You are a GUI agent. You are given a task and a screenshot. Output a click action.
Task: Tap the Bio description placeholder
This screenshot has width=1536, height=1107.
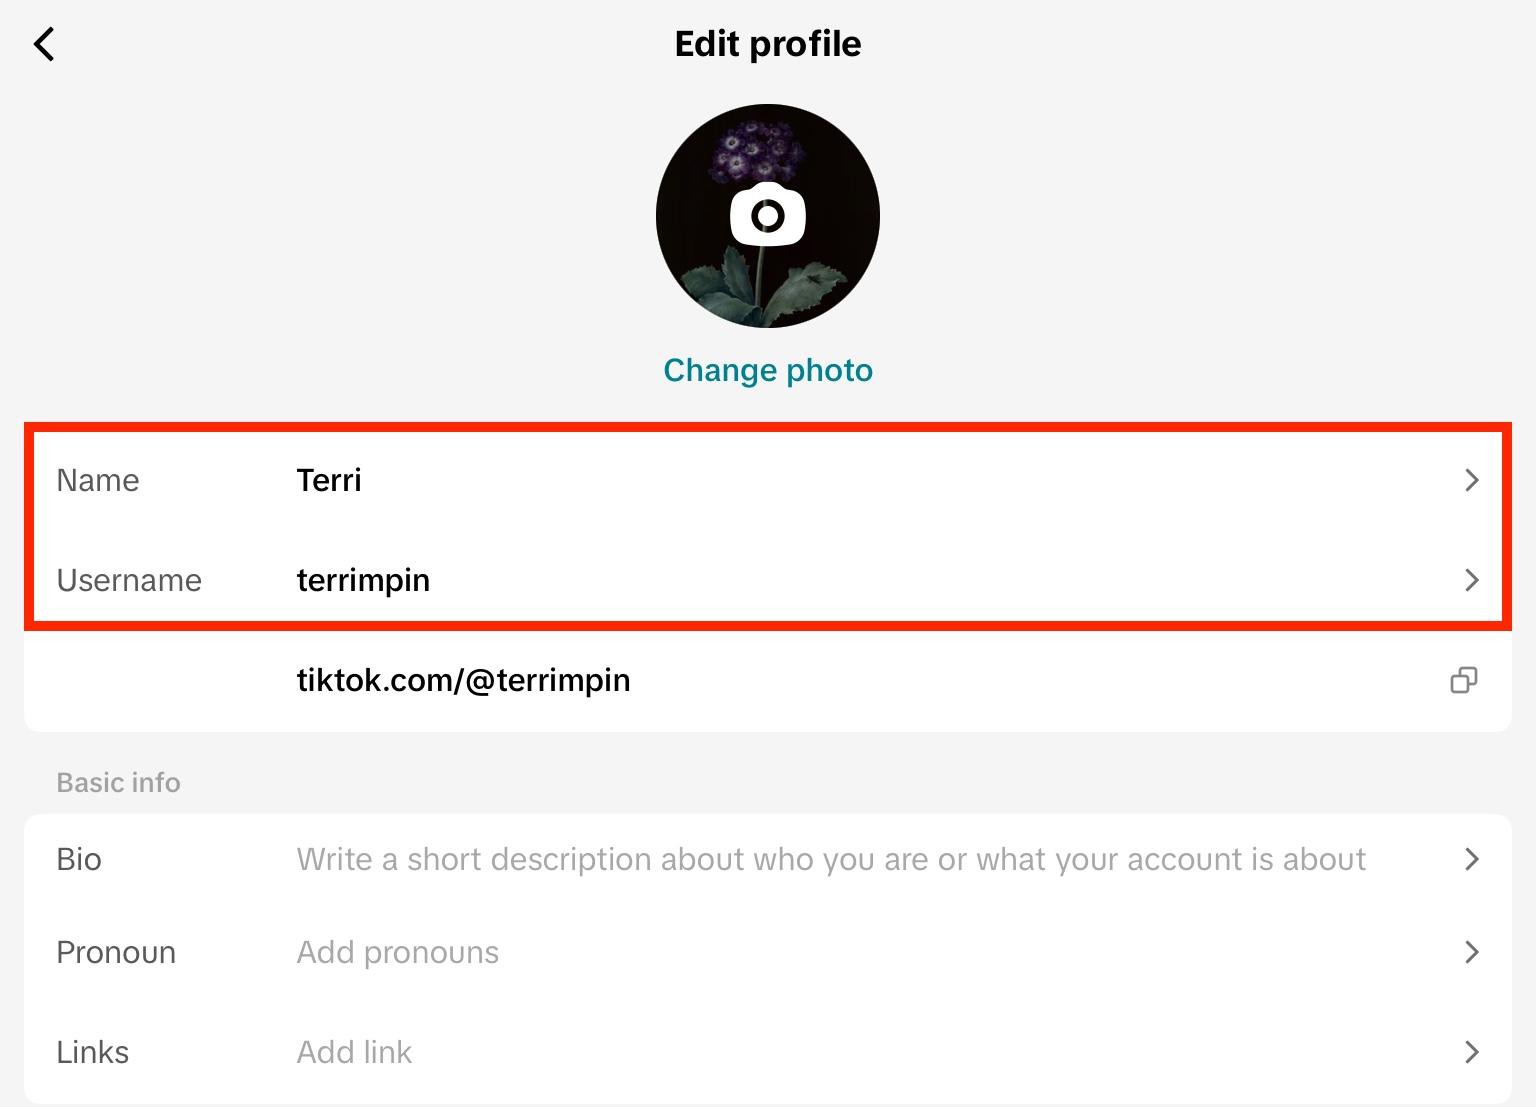[830, 859]
